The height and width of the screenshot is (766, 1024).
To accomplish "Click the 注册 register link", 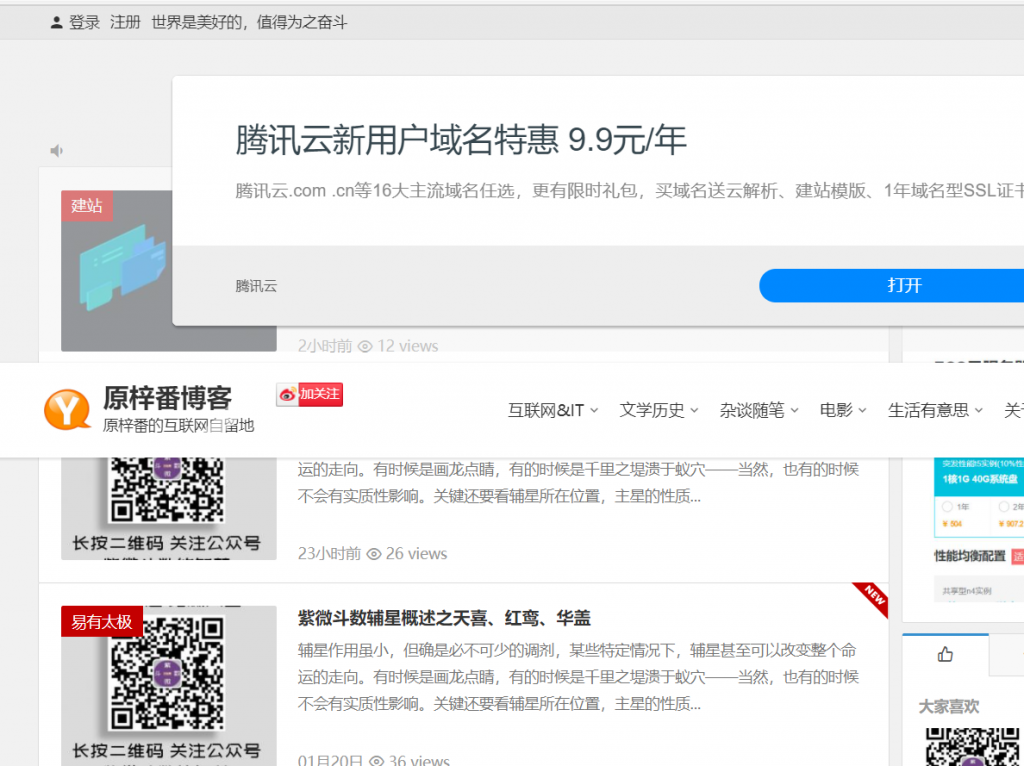I will pos(125,22).
